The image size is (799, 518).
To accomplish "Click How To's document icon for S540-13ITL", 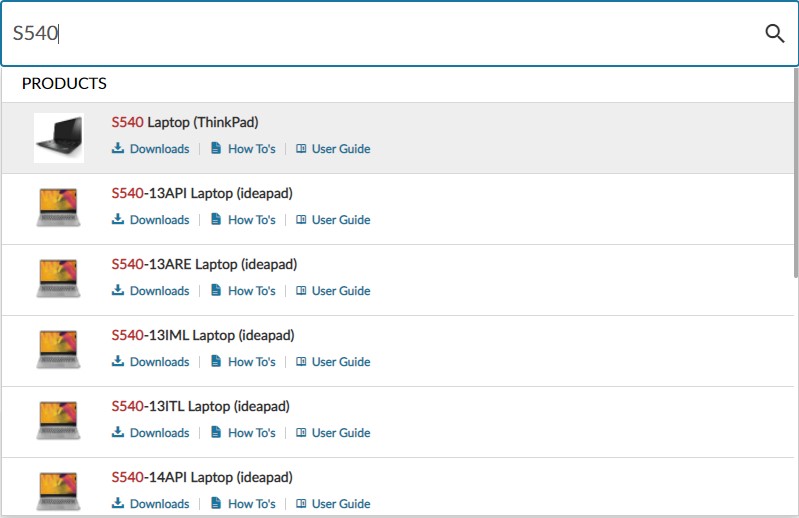I will (x=216, y=433).
